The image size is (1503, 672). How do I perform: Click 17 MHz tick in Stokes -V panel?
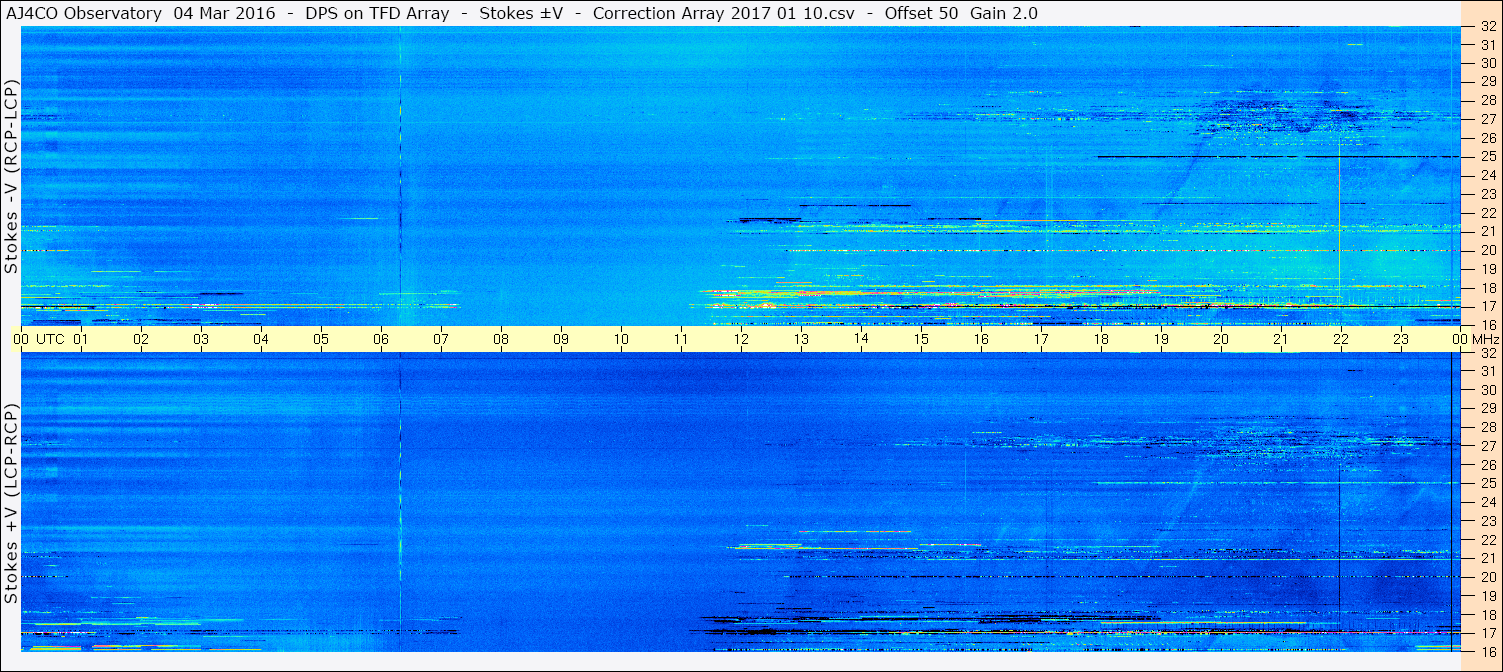1488,306
